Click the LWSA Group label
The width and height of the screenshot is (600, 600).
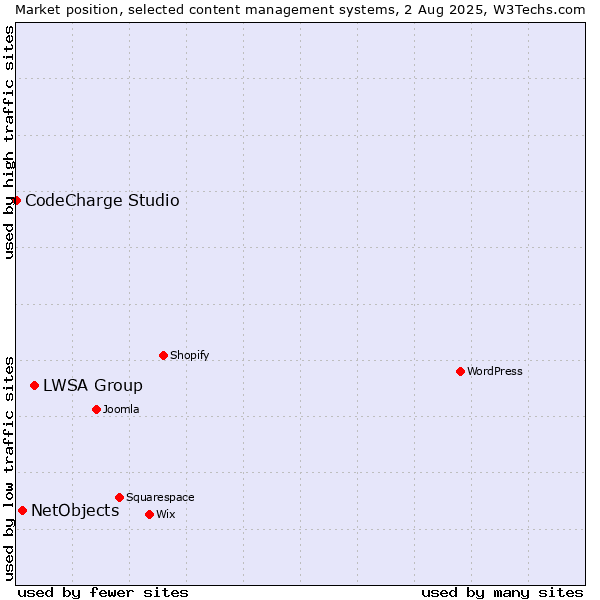click(x=93, y=385)
